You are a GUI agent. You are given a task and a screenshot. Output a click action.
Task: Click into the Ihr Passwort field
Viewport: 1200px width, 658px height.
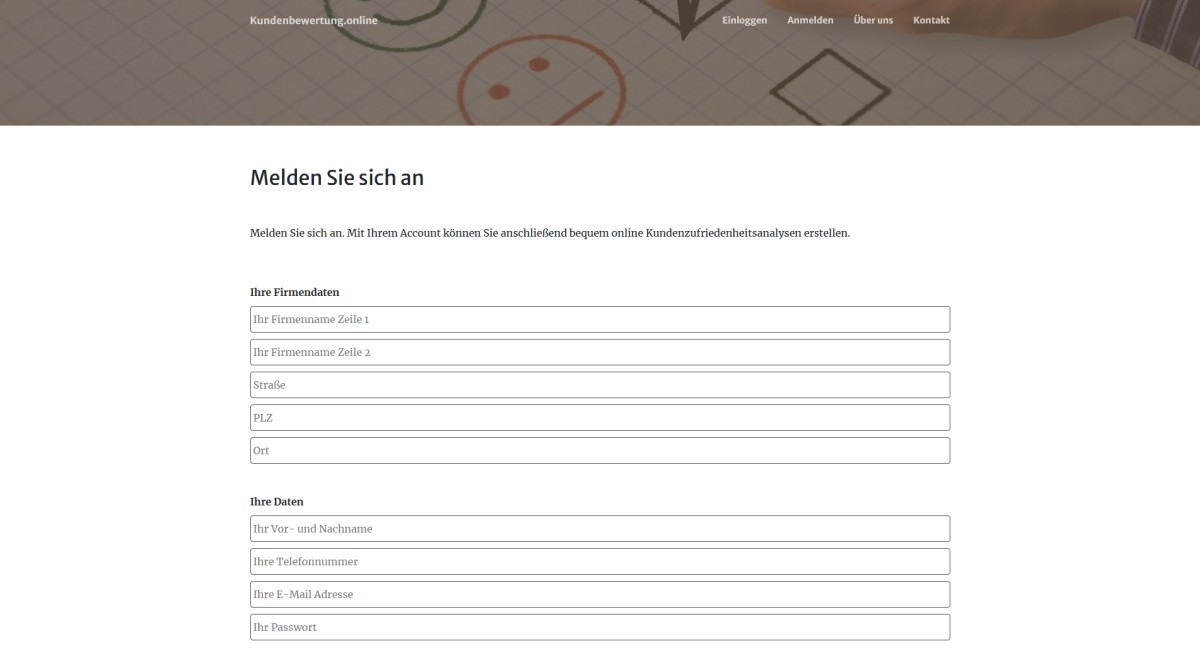tap(600, 627)
